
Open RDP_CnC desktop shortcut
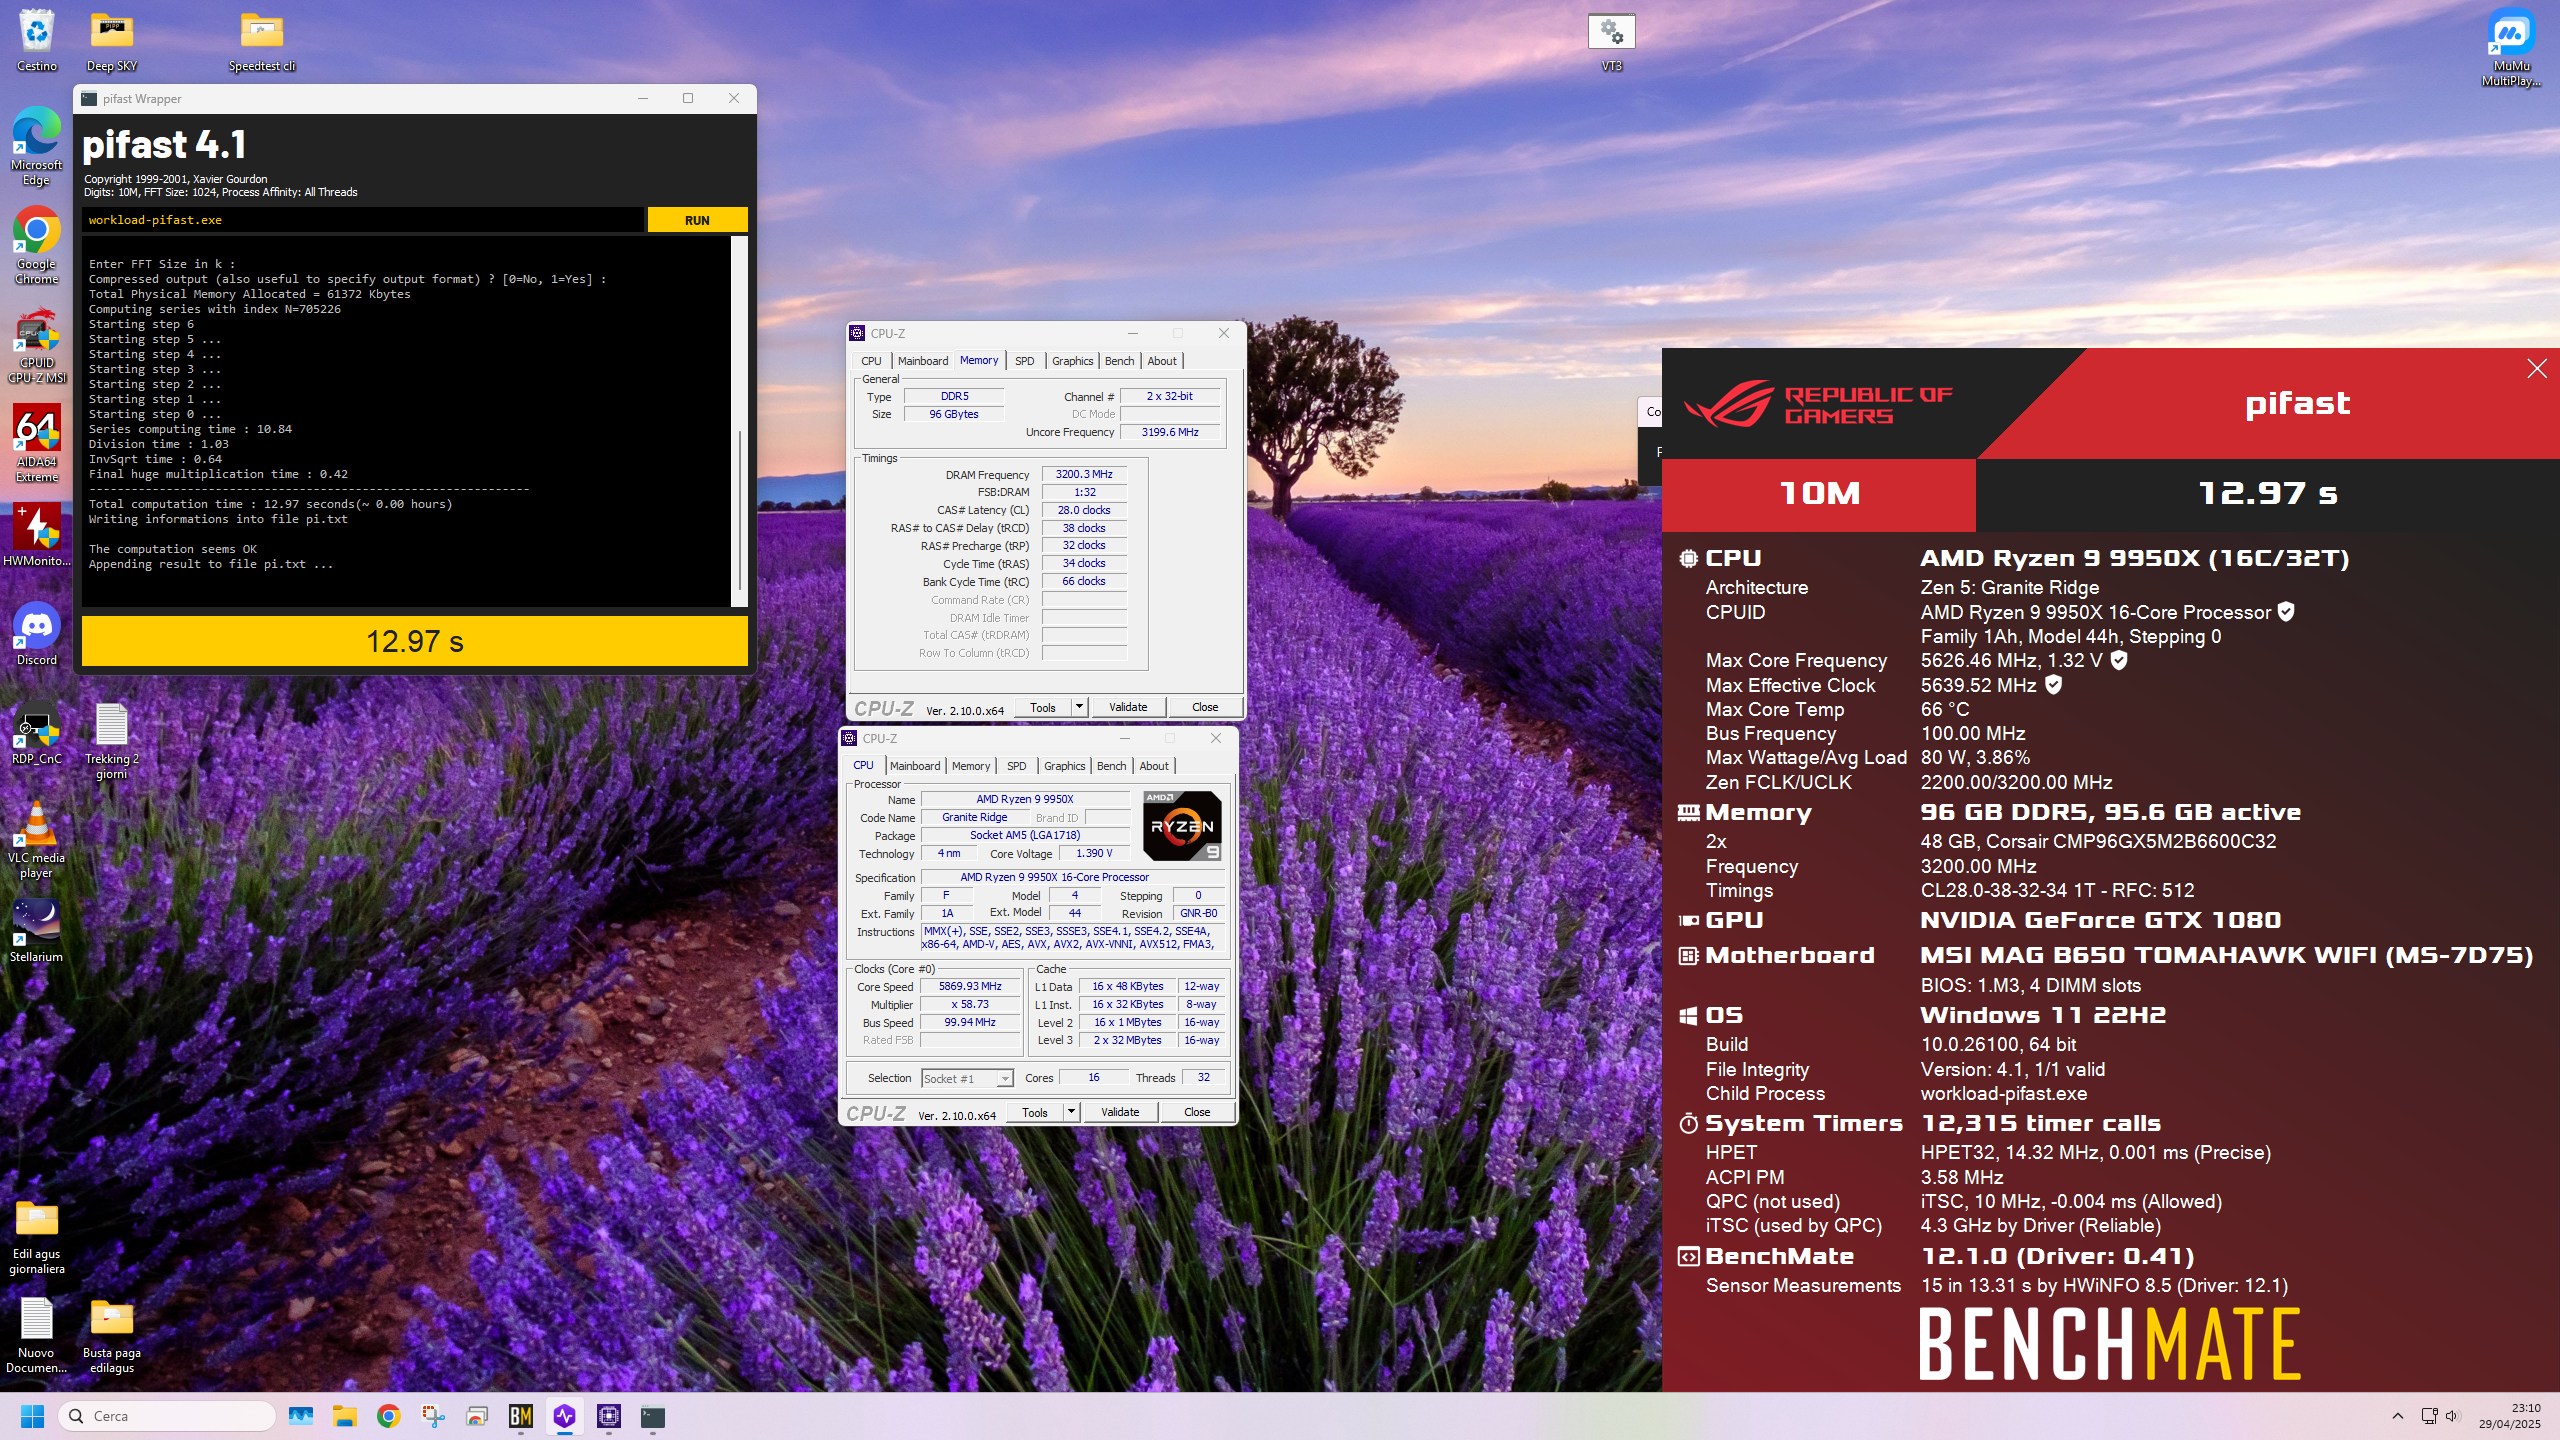point(37,733)
